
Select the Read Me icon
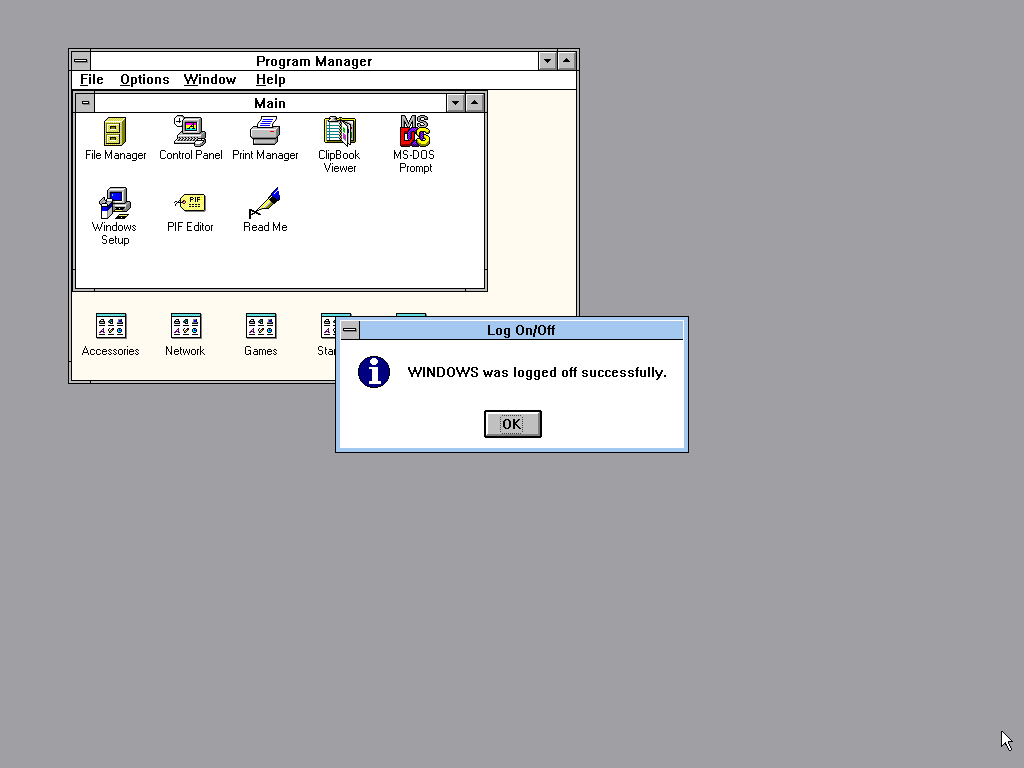pyautogui.click(x=265, y=210)
